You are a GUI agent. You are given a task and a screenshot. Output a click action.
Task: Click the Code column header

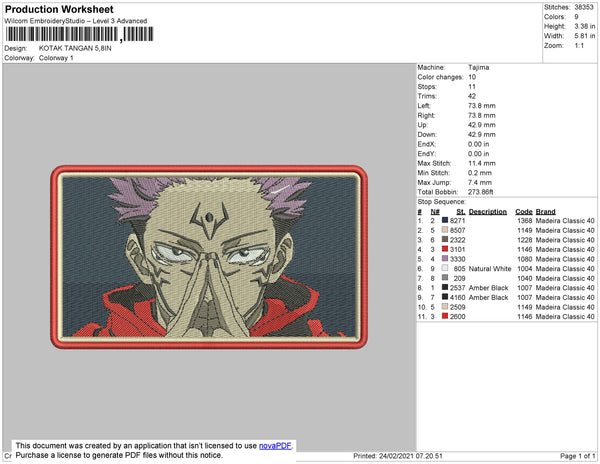coord(524,212)
